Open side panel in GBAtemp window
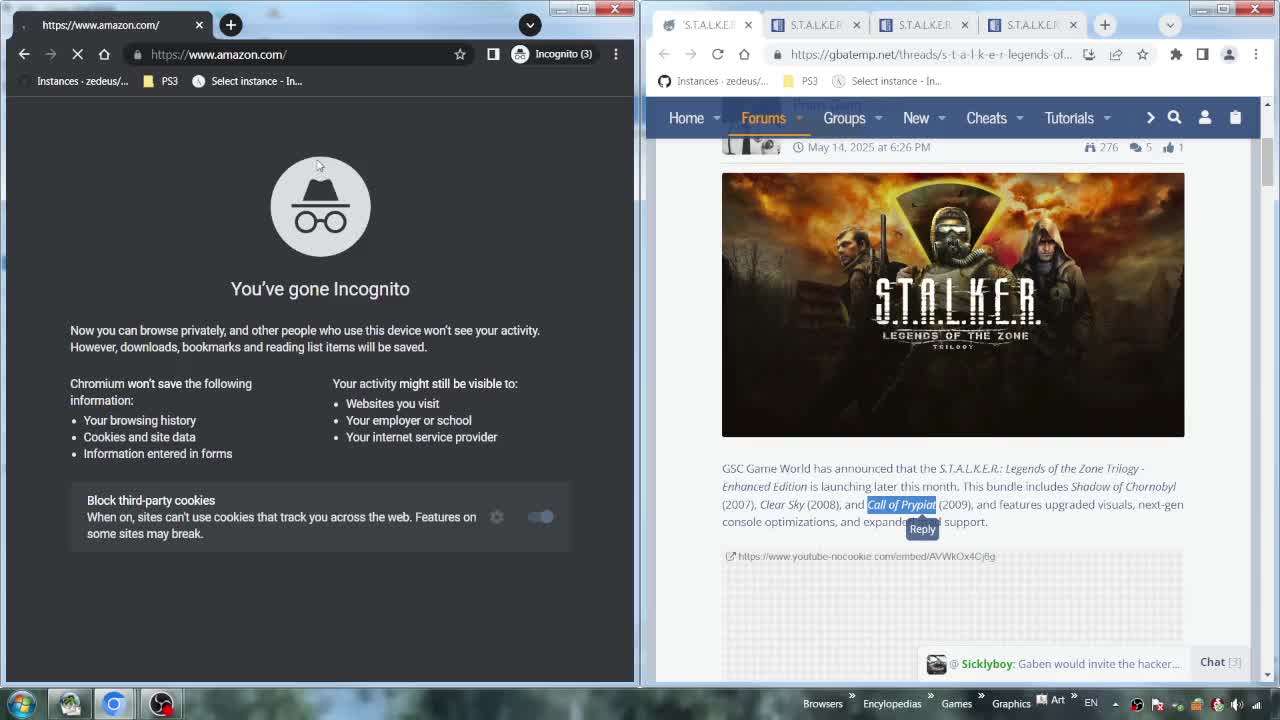Viewport: 1280px width, 720px height. coord(1202,54)
